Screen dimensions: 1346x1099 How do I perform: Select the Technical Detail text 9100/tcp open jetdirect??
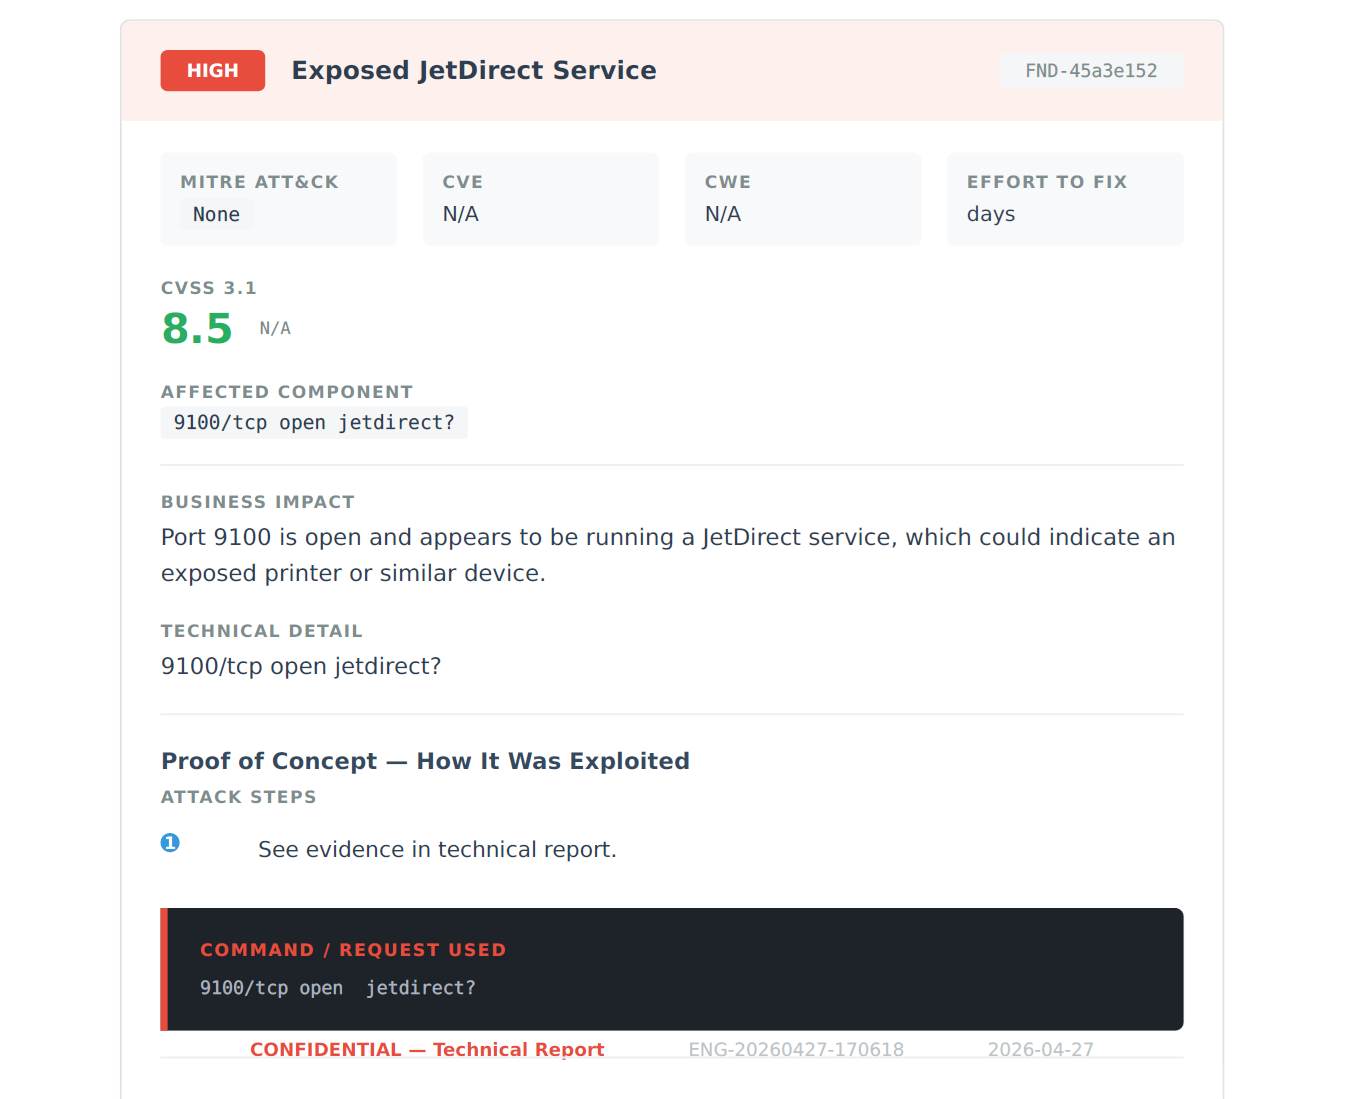point(301,666)
